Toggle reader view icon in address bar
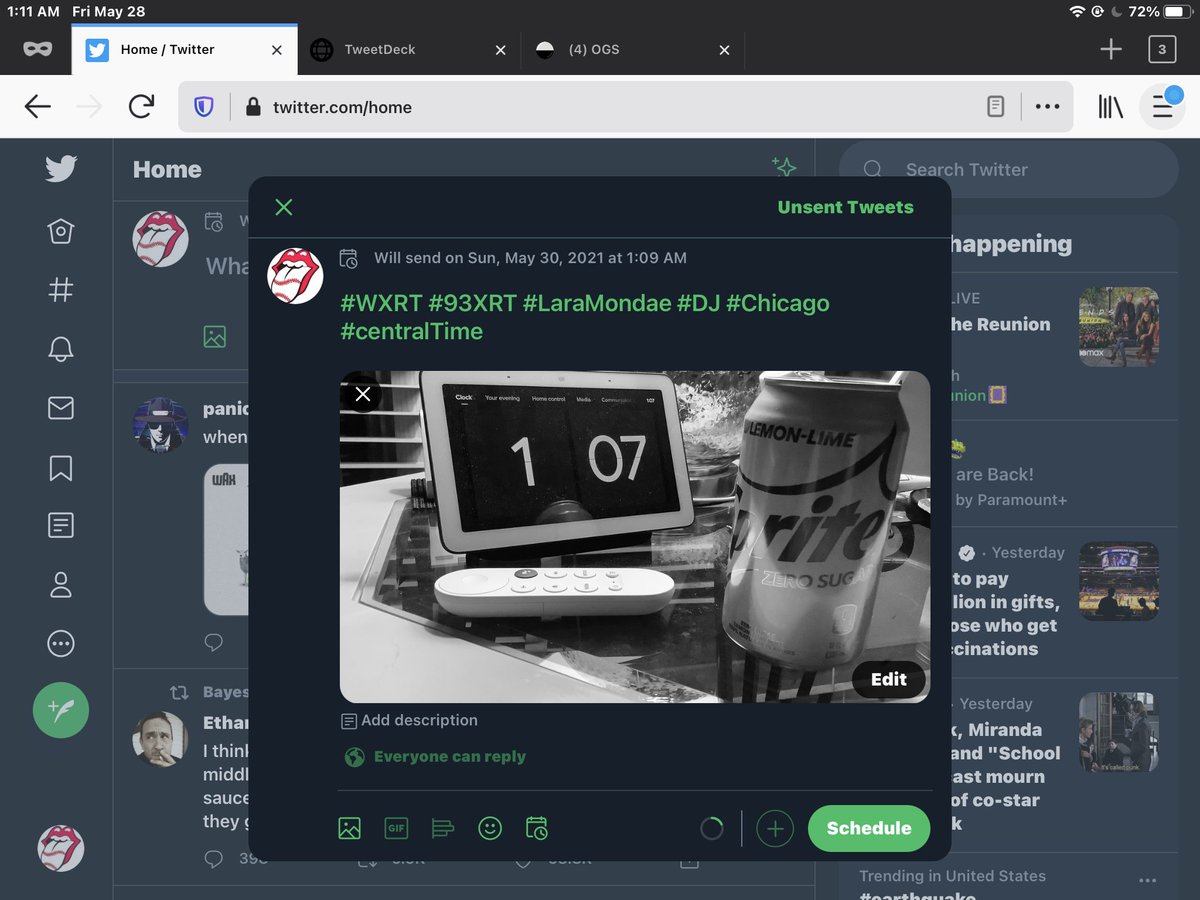This screenshot has height=900, width=1200. click(995, 107)
